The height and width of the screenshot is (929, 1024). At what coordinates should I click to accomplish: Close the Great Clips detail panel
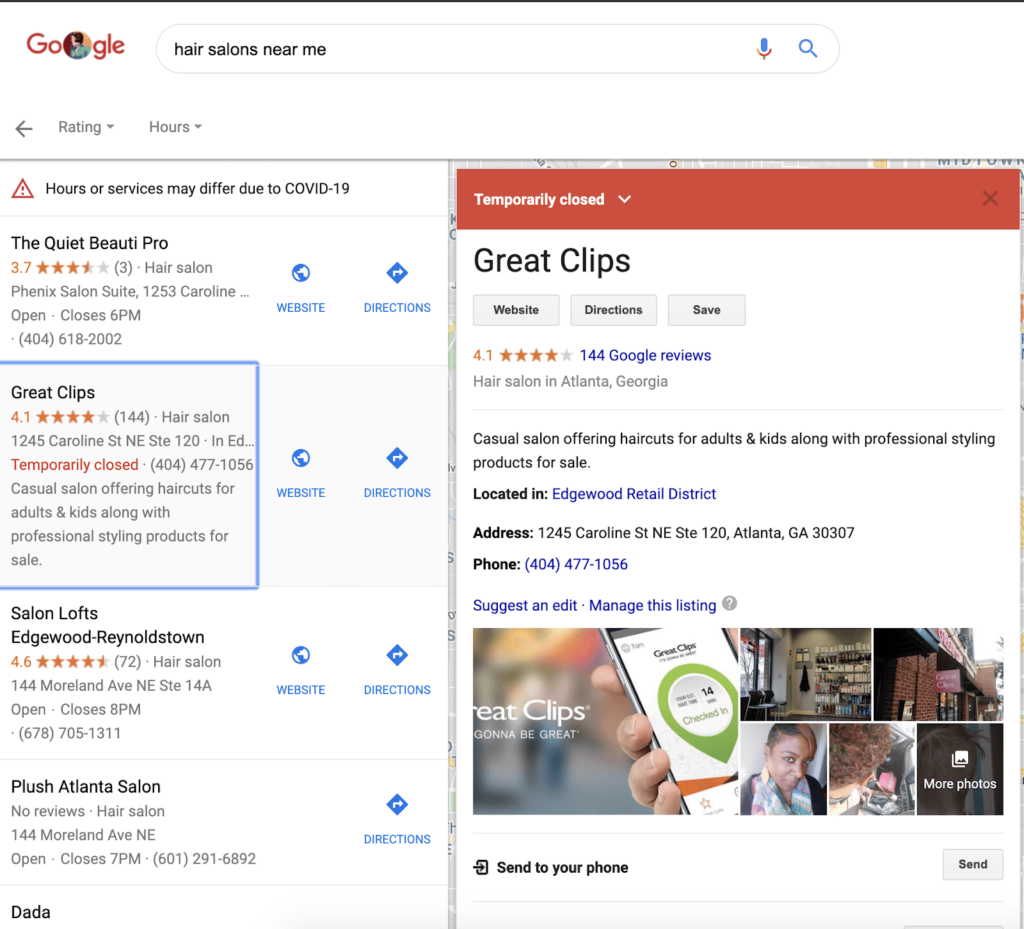(990, 198)
